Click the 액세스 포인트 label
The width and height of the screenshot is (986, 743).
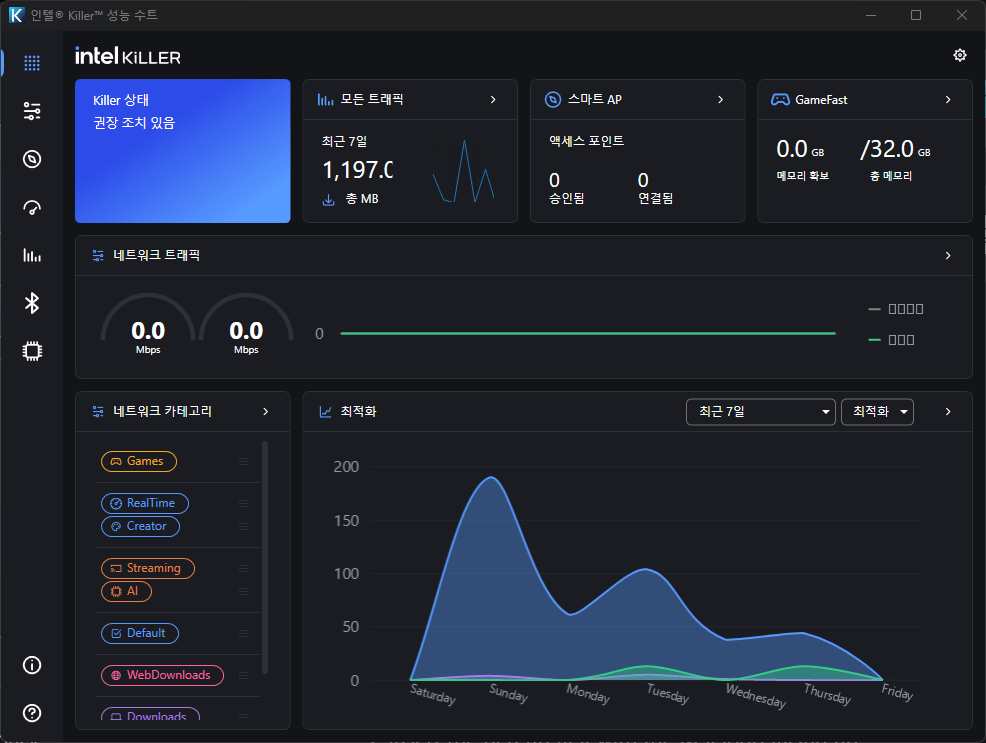[x=586, y=141]
